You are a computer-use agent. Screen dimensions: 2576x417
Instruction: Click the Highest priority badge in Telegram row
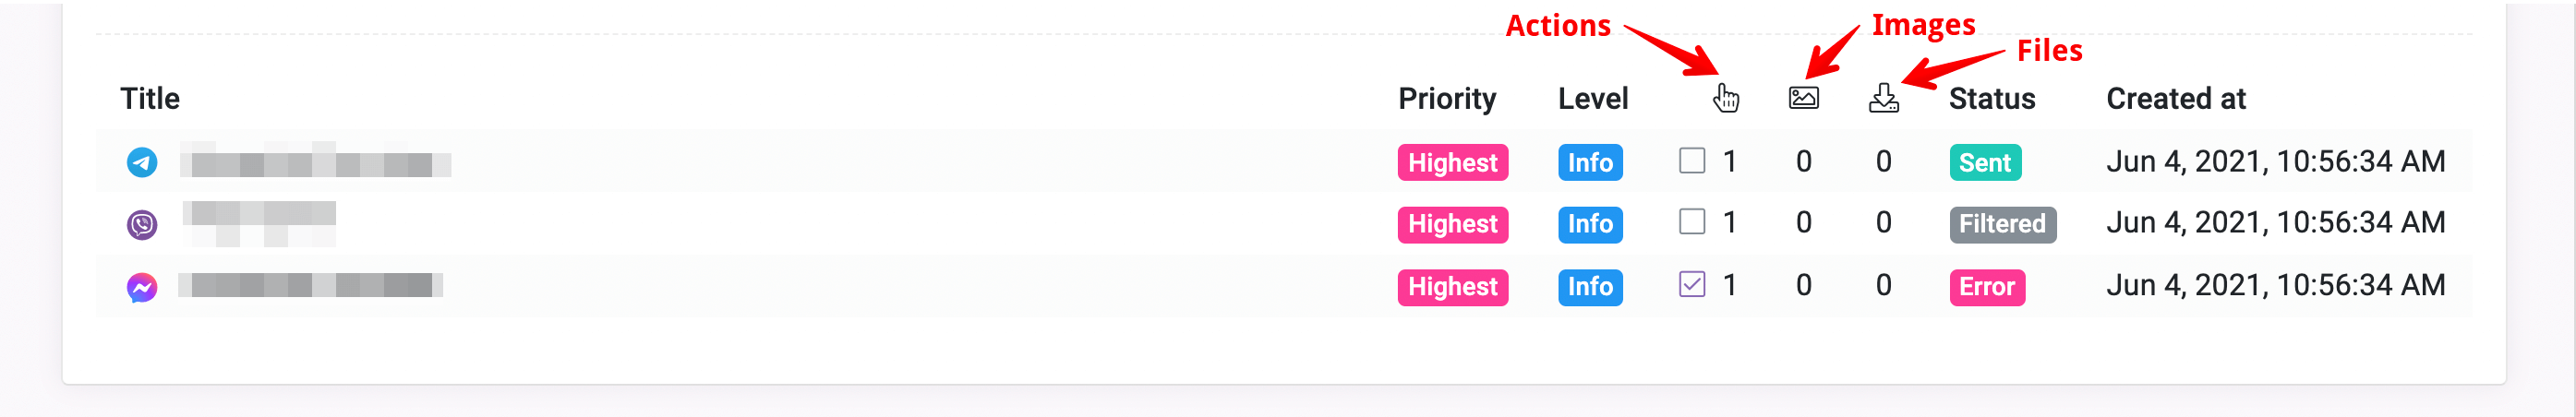(x=1452, y=163)
